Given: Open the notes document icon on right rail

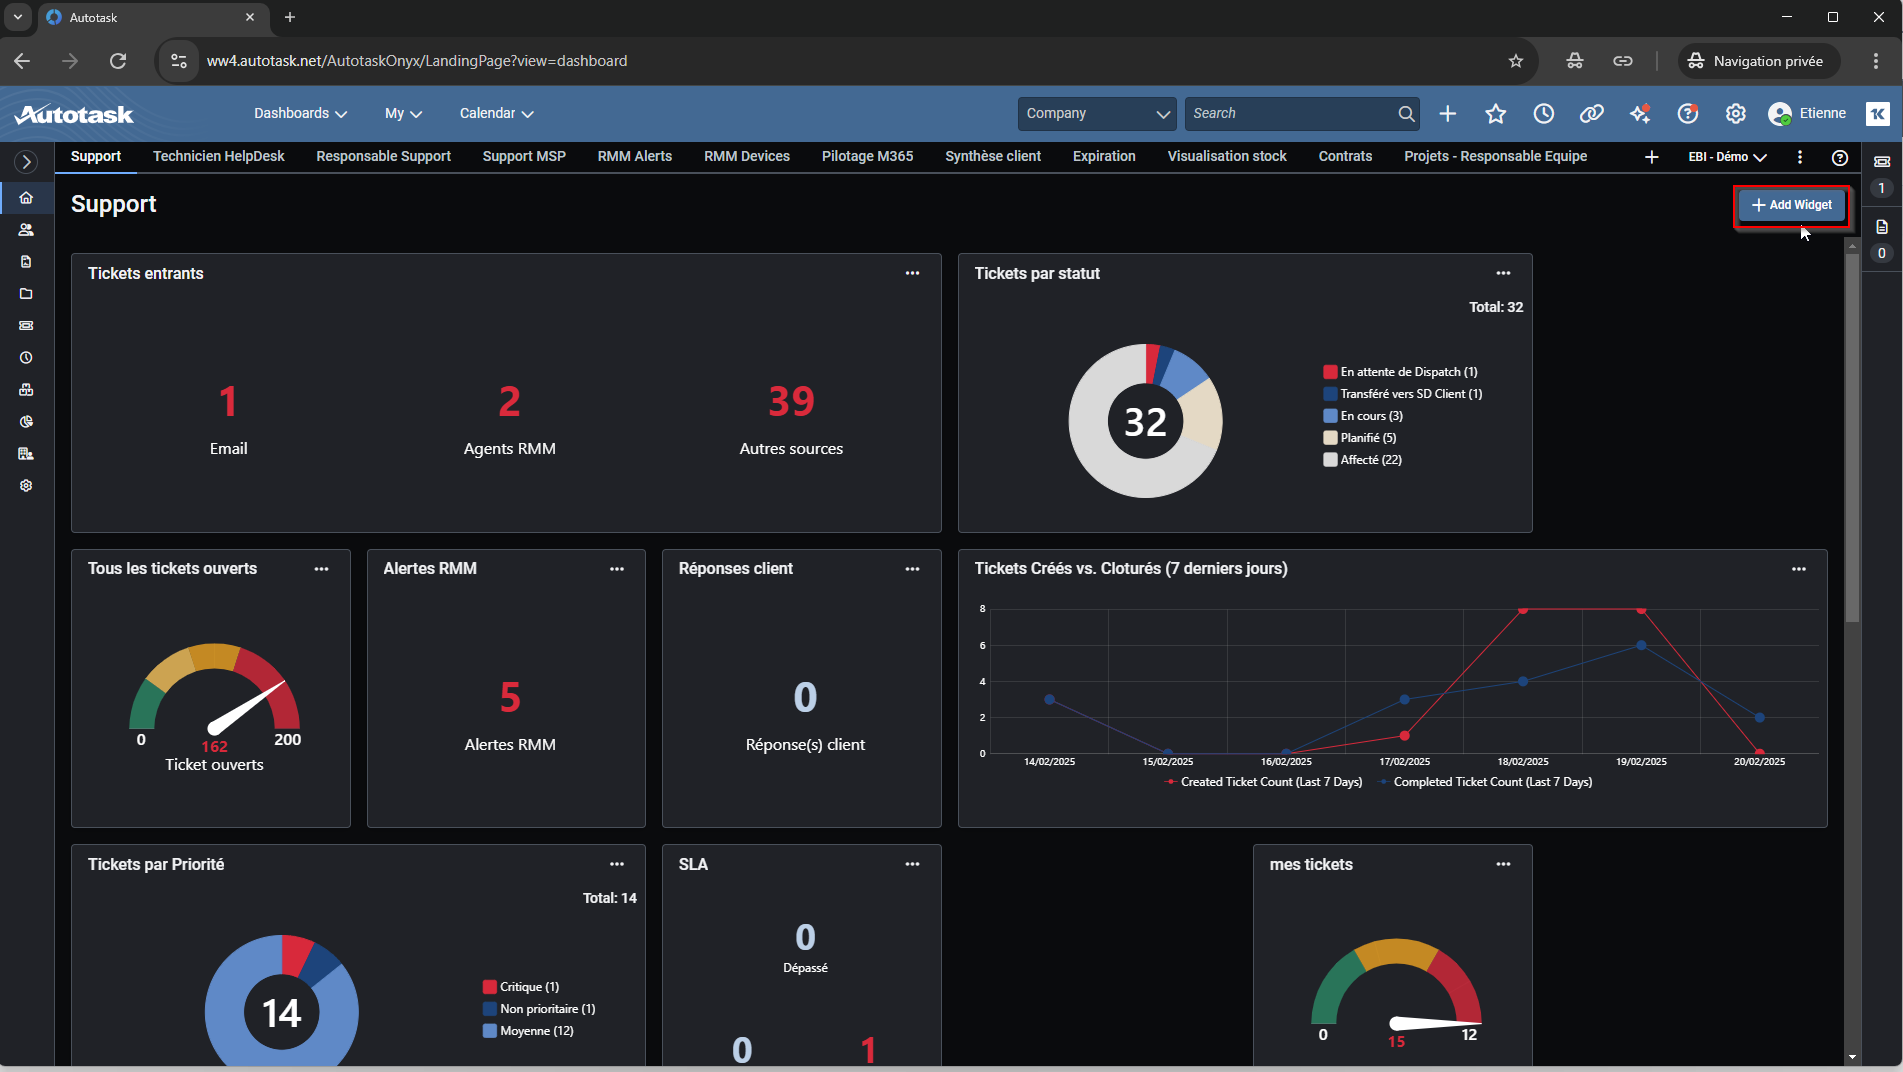Looking at the screenshot, I should (1882, 227).
